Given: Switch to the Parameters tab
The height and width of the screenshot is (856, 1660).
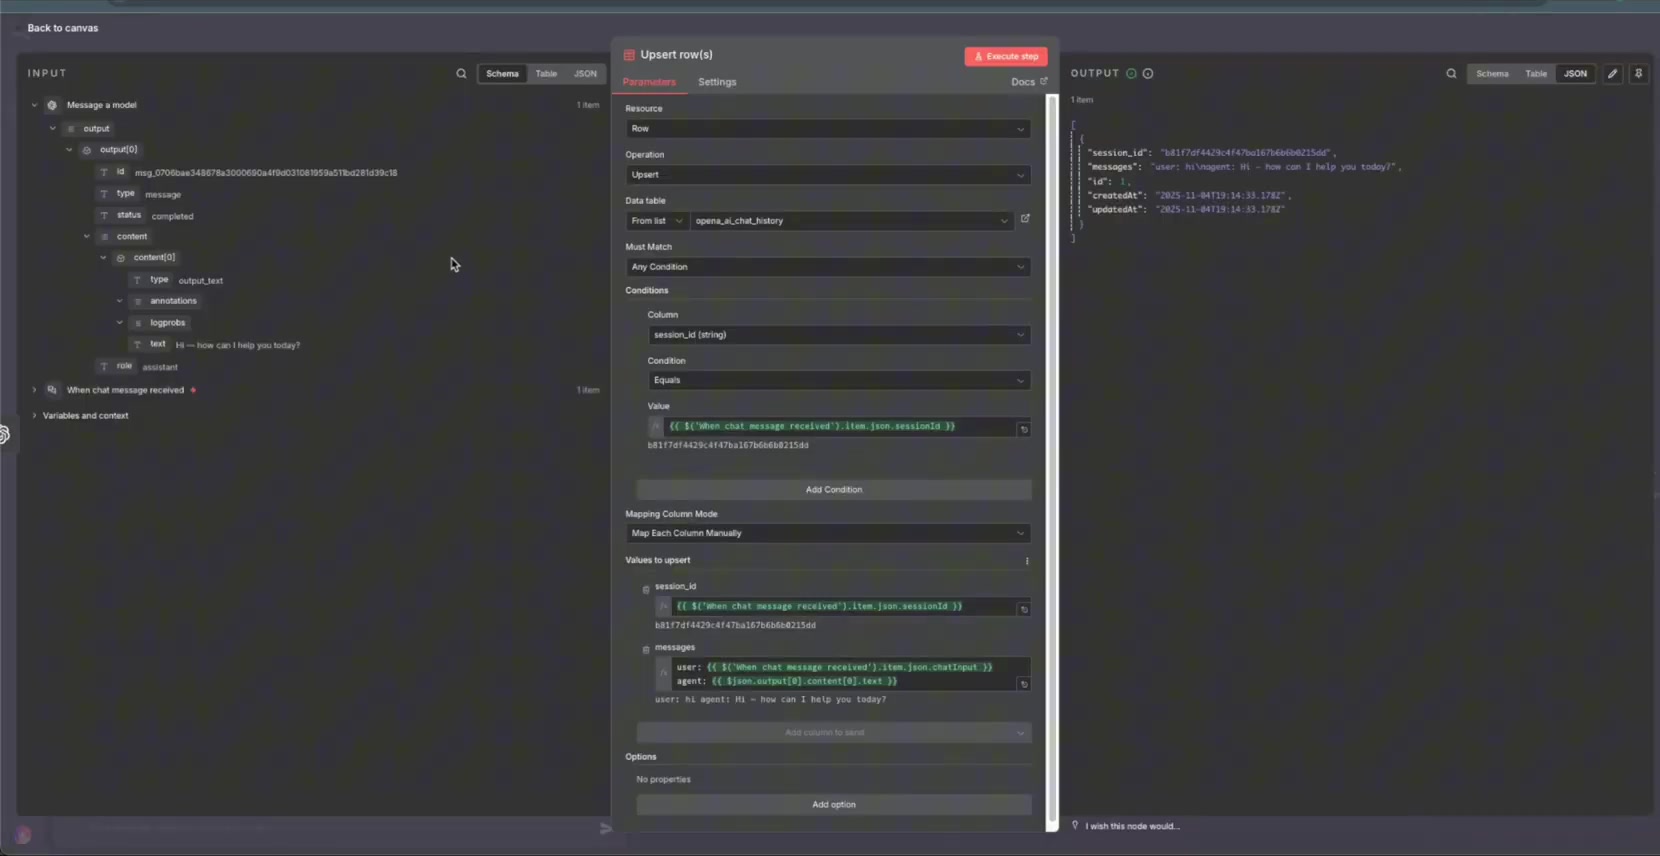Looking at the screenshot, I should 649,82.
